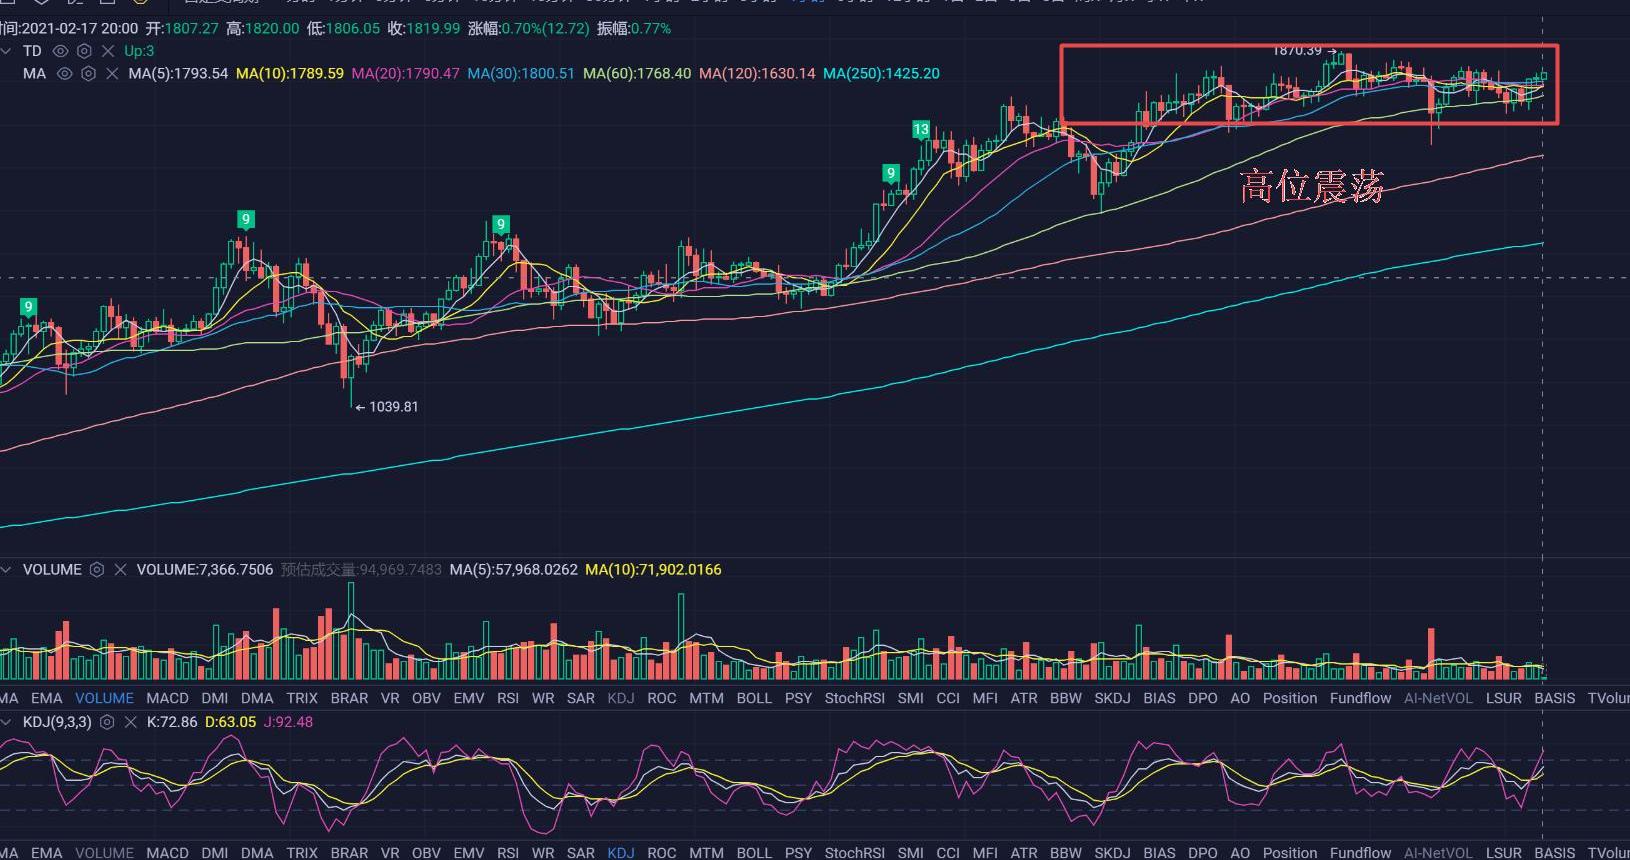Collapse the TD indicator legend chevron
Image resolution: width=1630 pixels, height=860 pixels.
(7, 51)
